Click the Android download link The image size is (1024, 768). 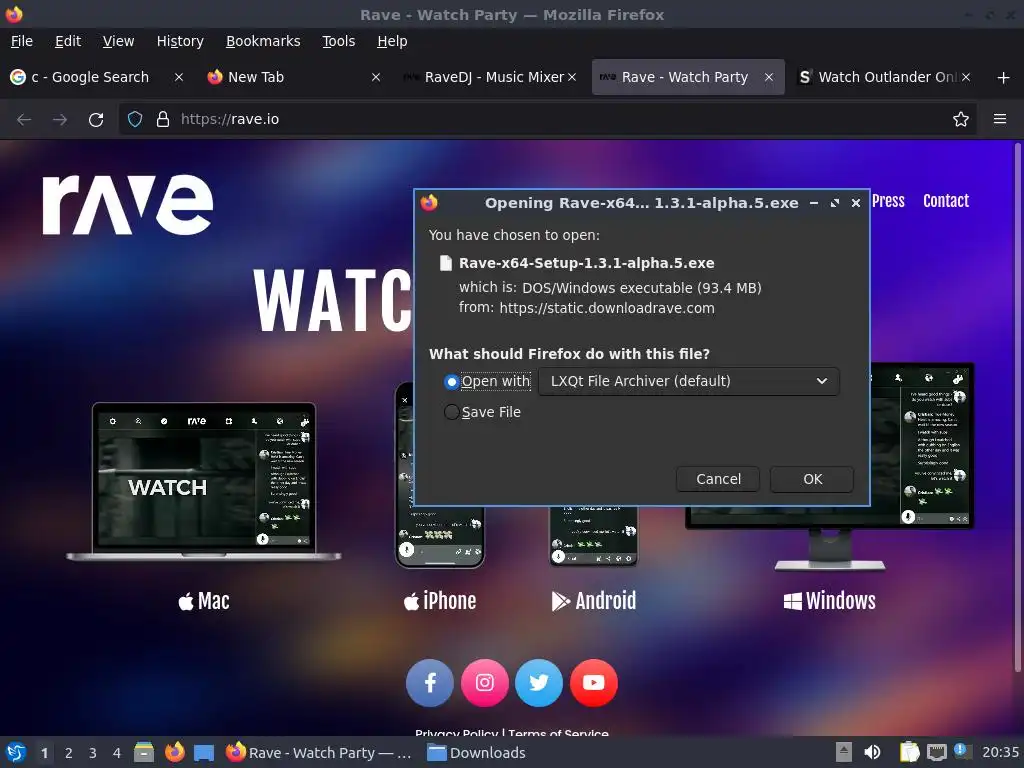point(594,601)
